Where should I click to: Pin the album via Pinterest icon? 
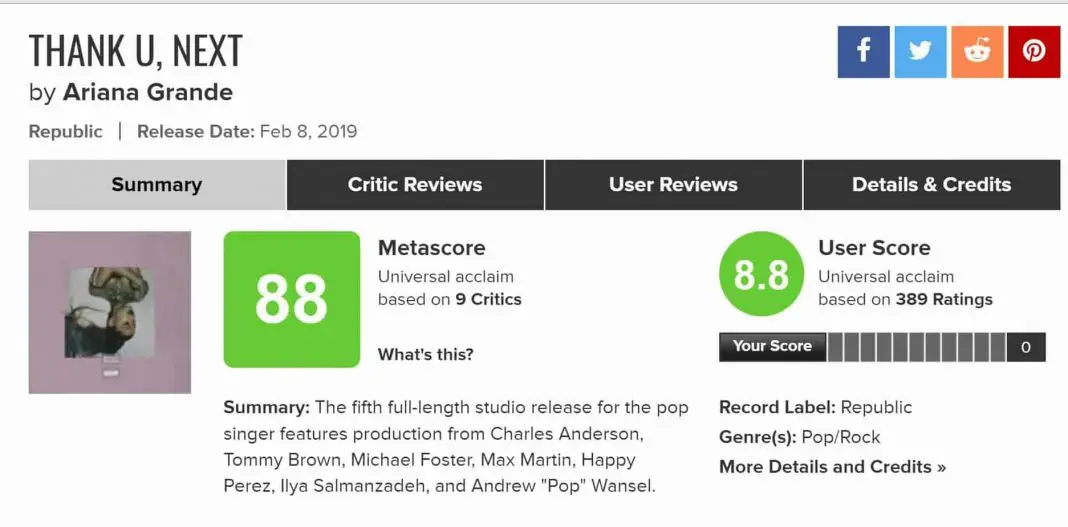coord(1034,51)
